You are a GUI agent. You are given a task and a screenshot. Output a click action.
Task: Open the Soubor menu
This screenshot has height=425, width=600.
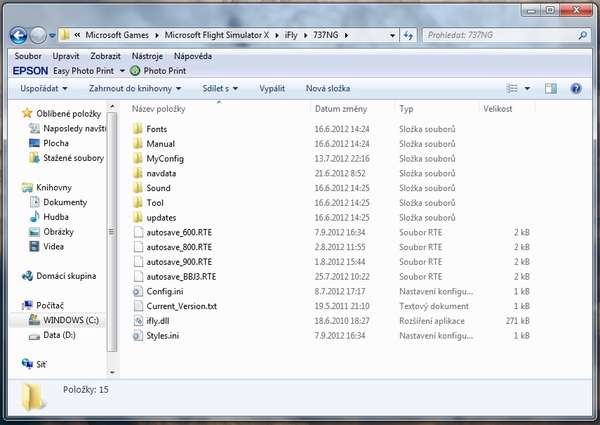coord(28,56)
